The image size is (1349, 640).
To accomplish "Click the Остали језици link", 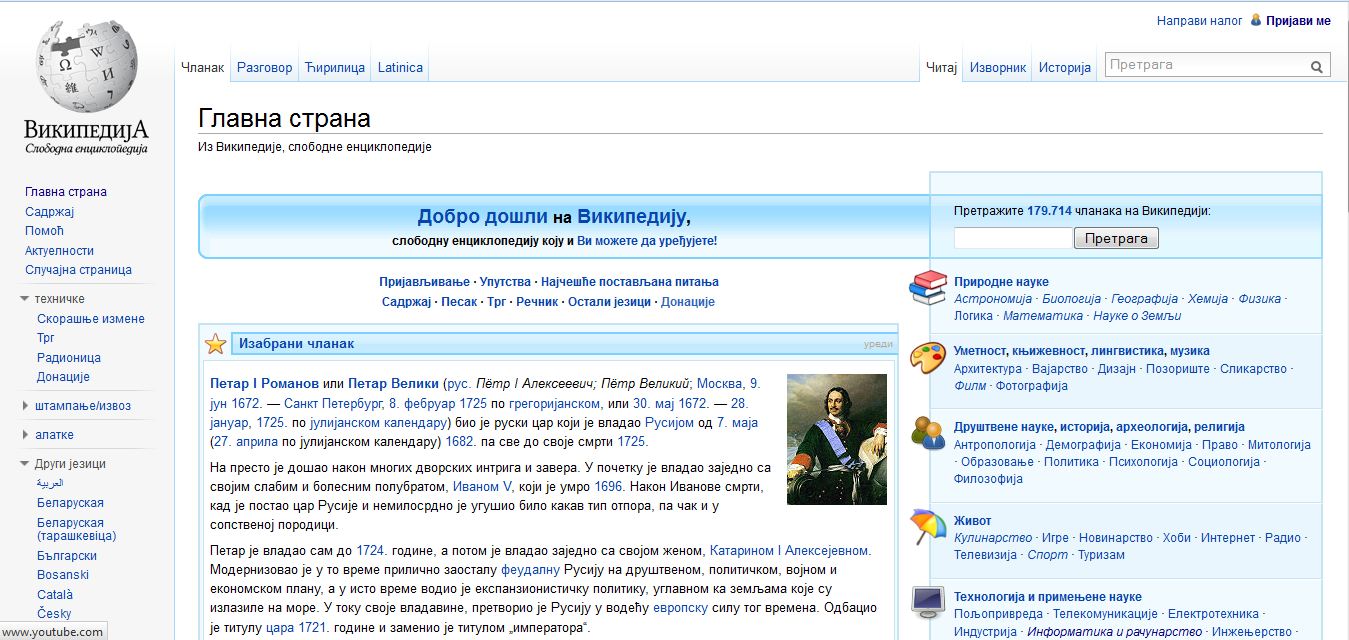I will click(610, 302).
